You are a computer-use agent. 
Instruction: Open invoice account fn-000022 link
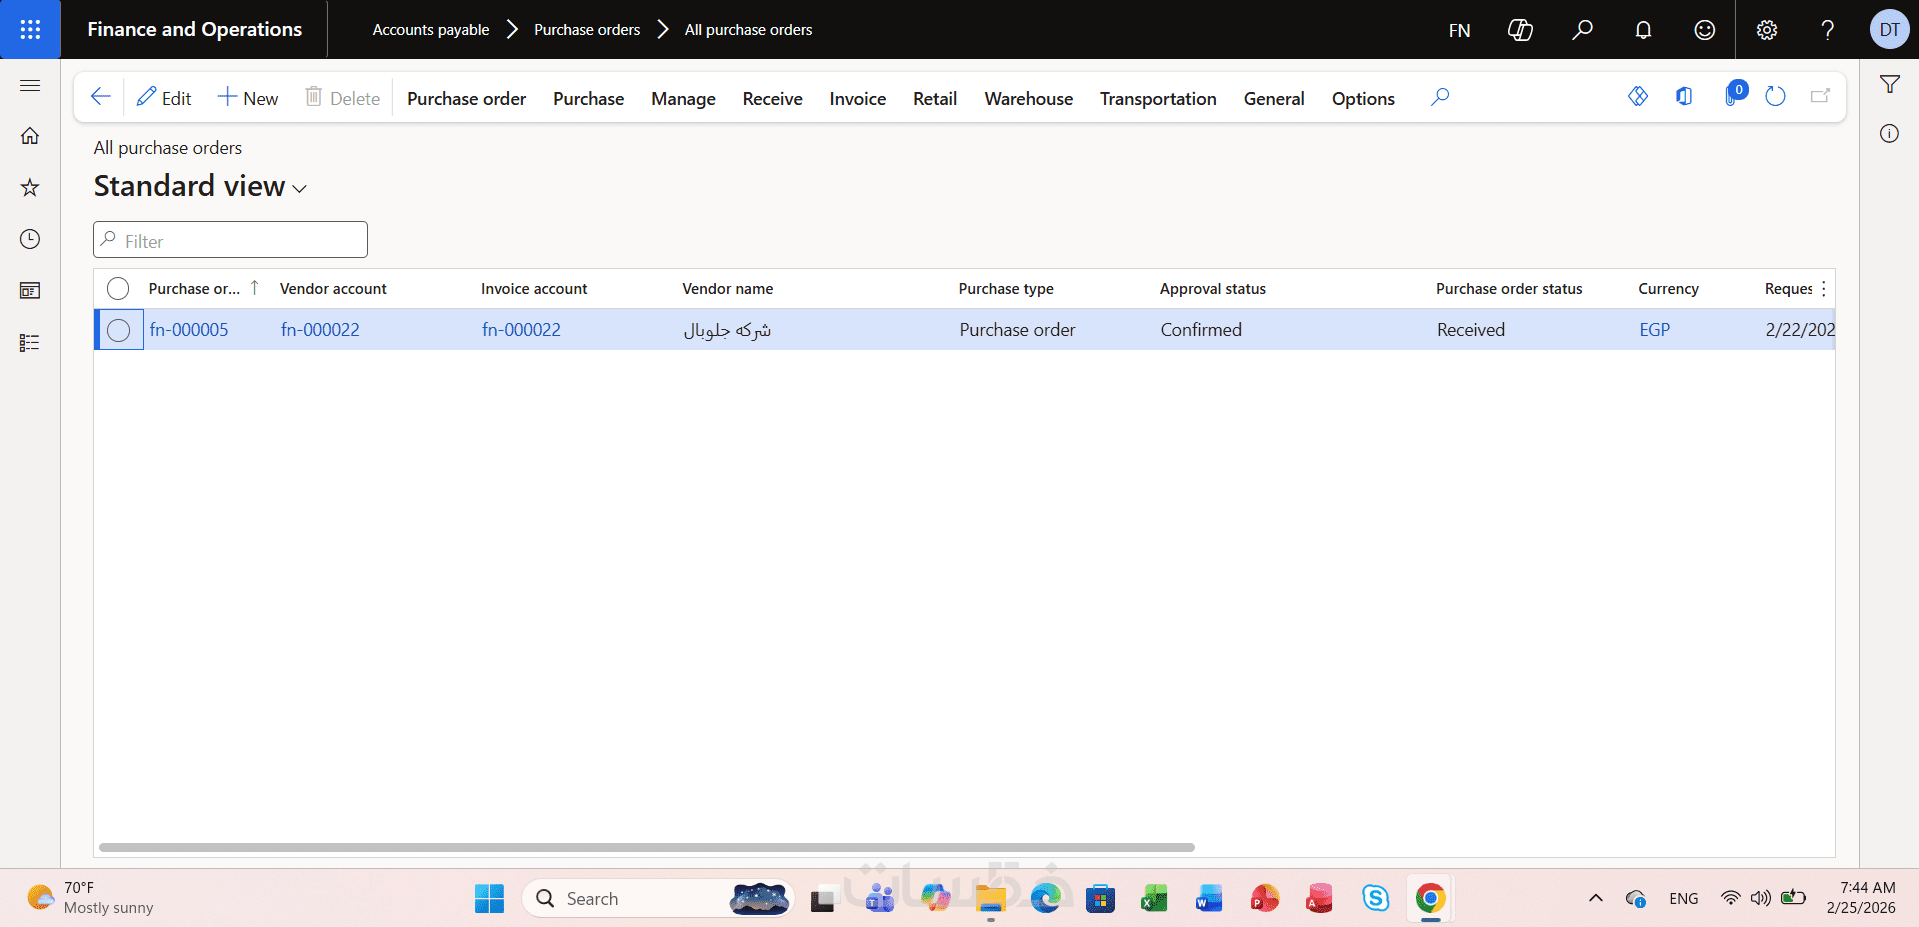pos(521,330)
